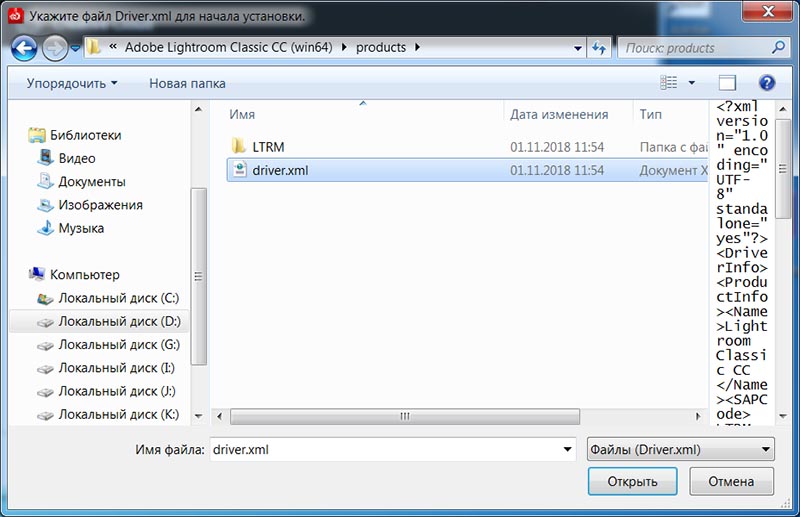
Task: Click file list scroll left arrow
Action: click(x=219, y=416)
